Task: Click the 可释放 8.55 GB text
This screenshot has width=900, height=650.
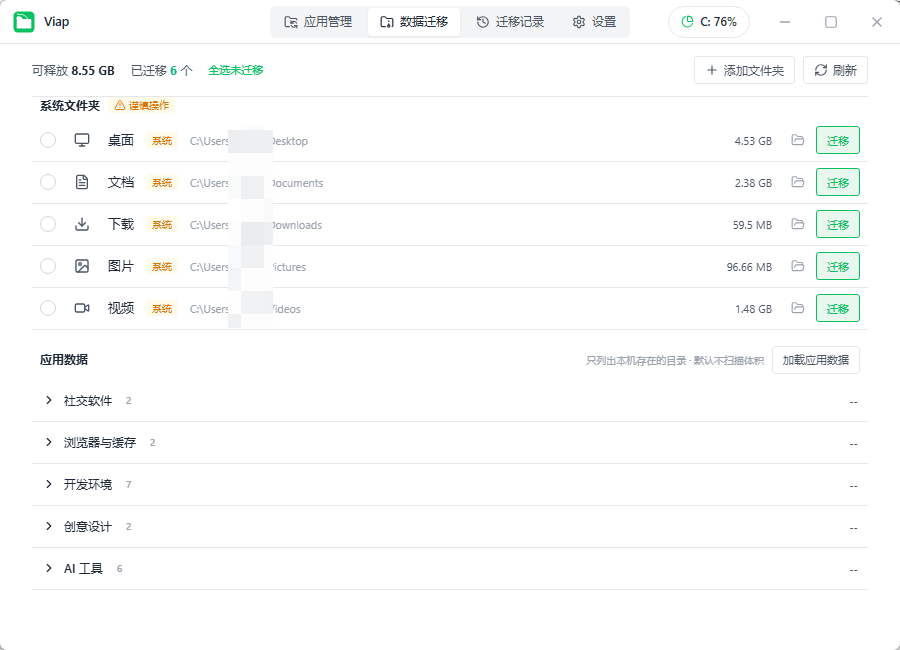Action: [73, 71]
